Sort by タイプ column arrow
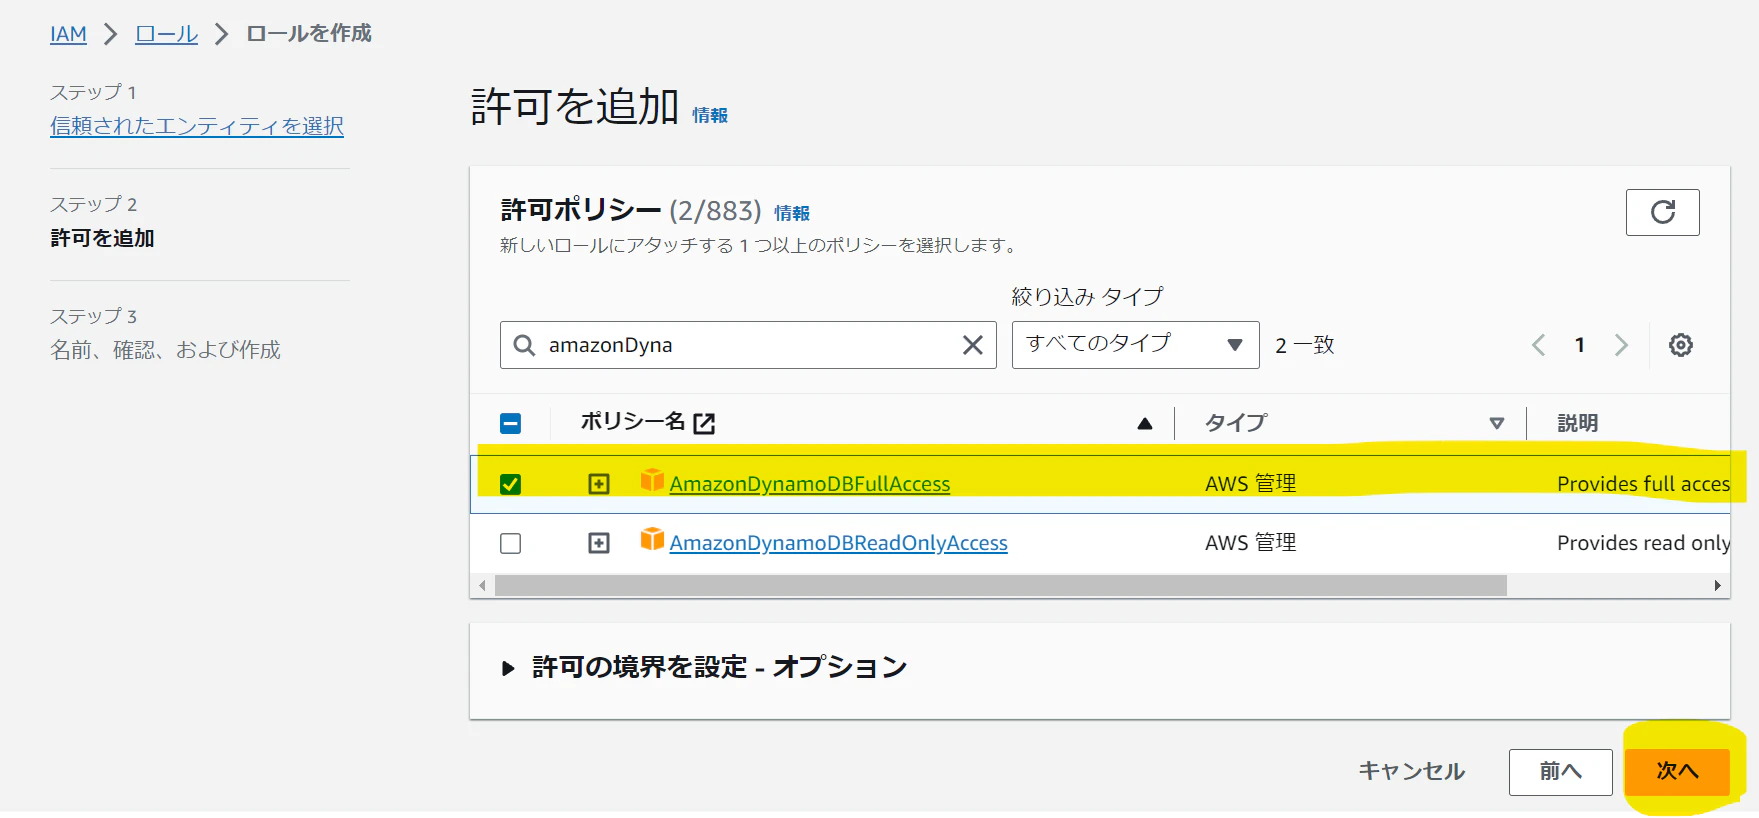Screen dimensions: 1759x818 1497,424
